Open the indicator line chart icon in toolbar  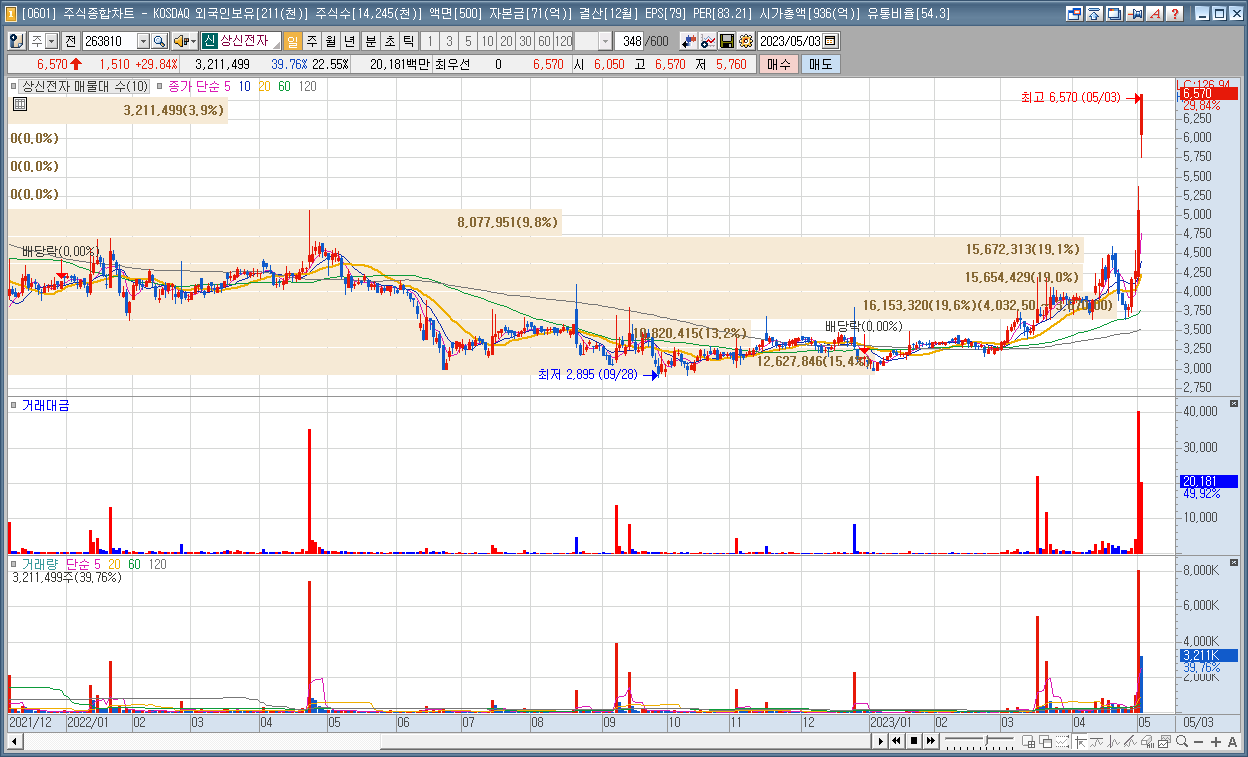coord(708,41)
